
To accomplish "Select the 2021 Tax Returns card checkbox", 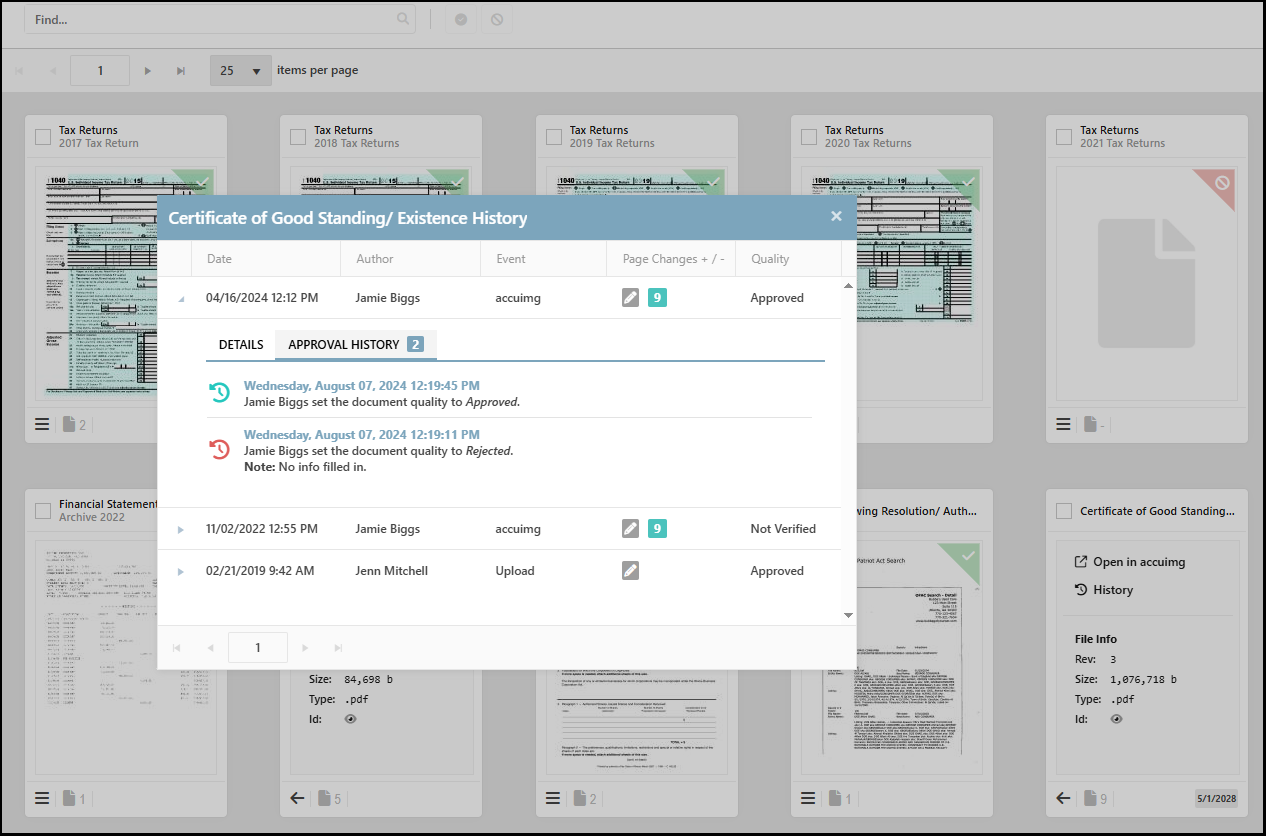I will (1063, 137).
